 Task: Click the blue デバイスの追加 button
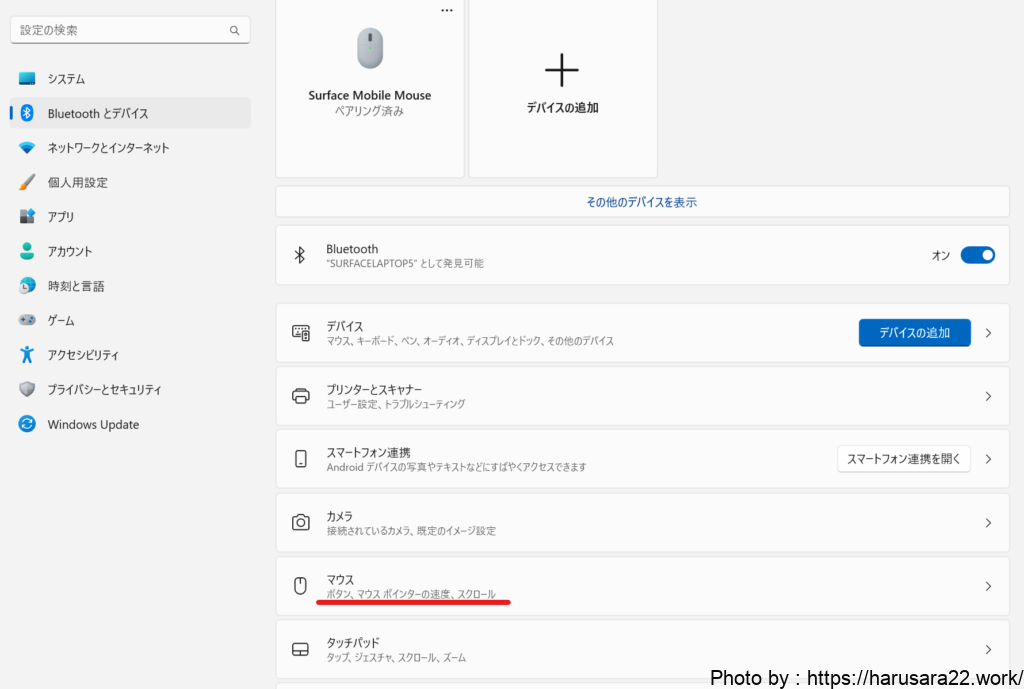click(x=914, y=333)
